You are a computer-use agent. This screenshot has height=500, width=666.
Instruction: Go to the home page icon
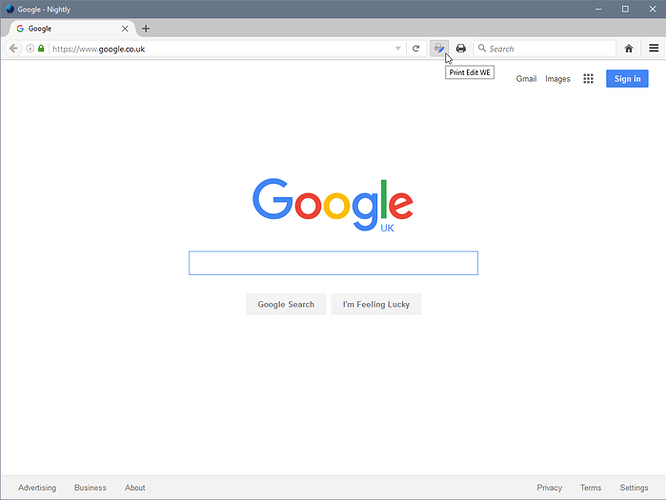tap(629, 48)
